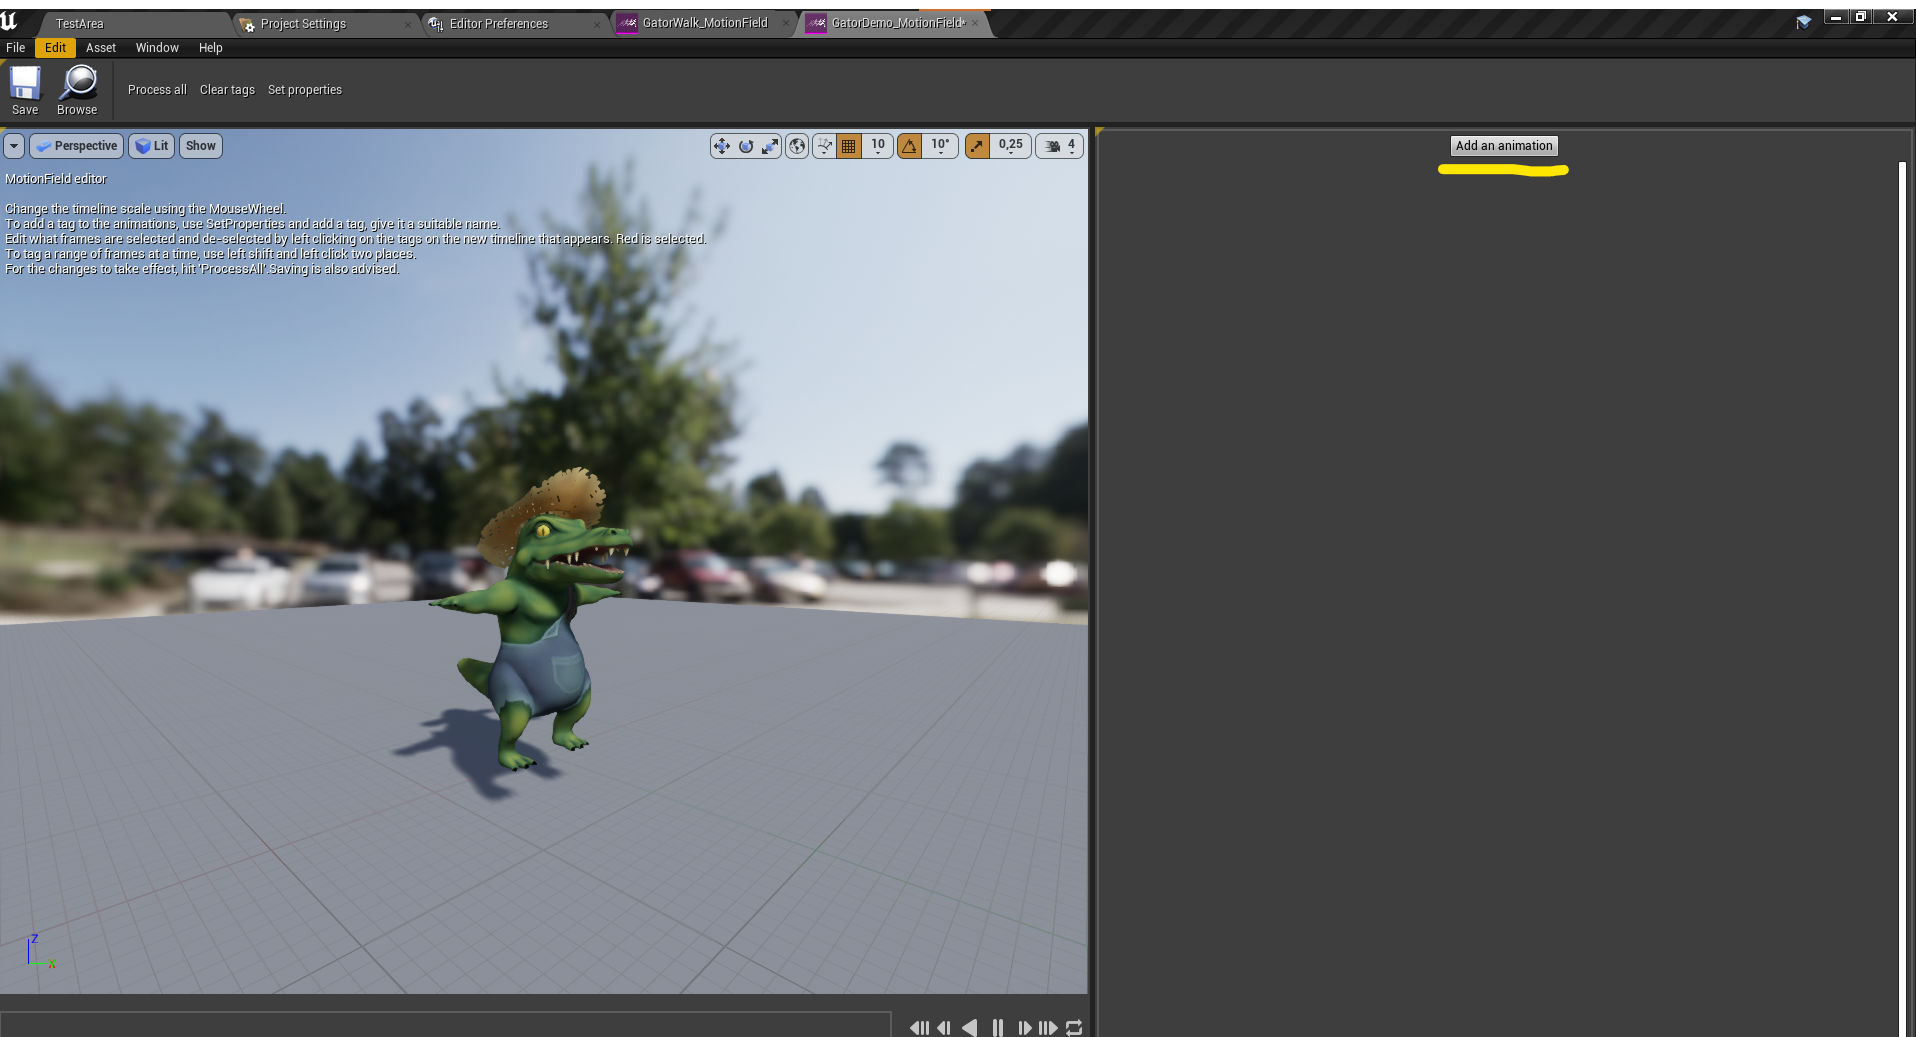Jump to start of animation
Screen dimensions: 1916x1037
(x=919, y=1028)
